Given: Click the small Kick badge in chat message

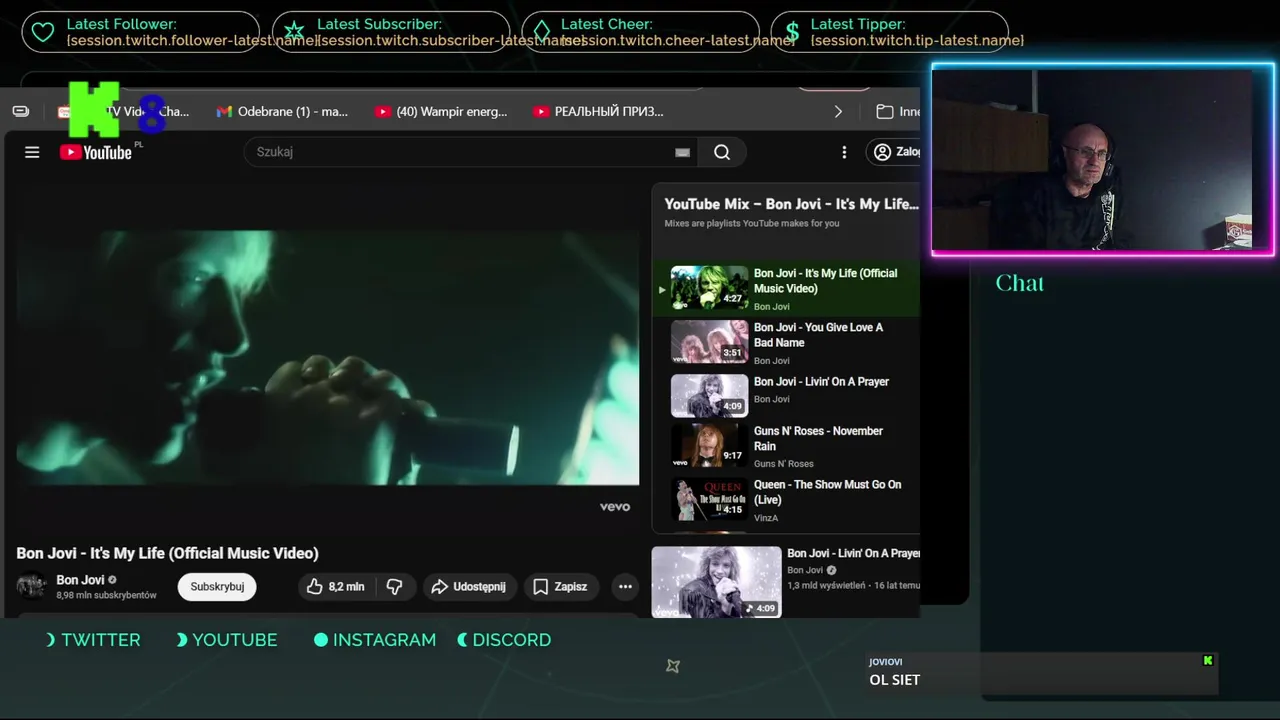Looking at the screenshot, I should coord(1208,660).
